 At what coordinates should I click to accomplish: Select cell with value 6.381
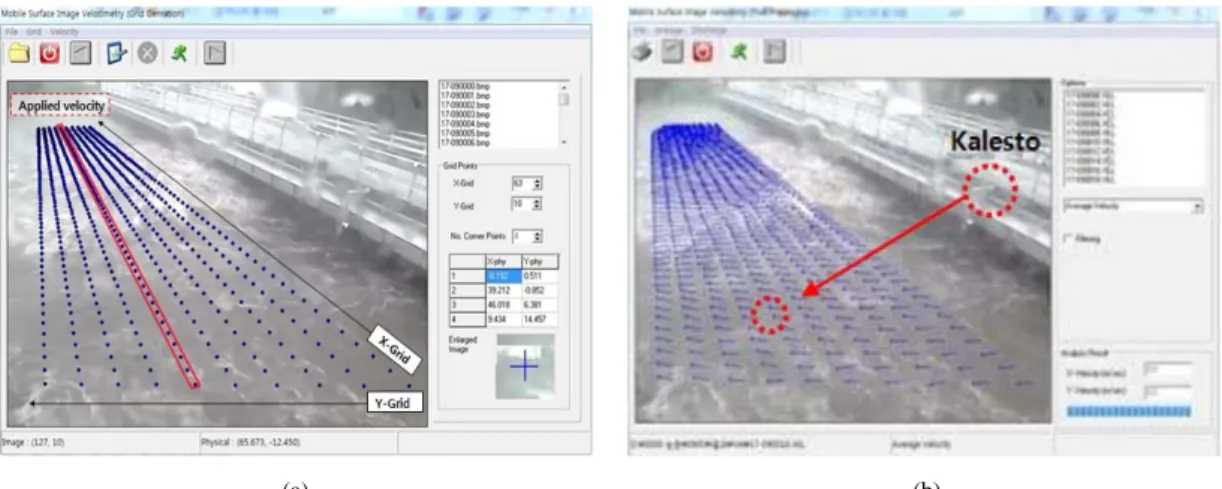(x=540, y=305)
